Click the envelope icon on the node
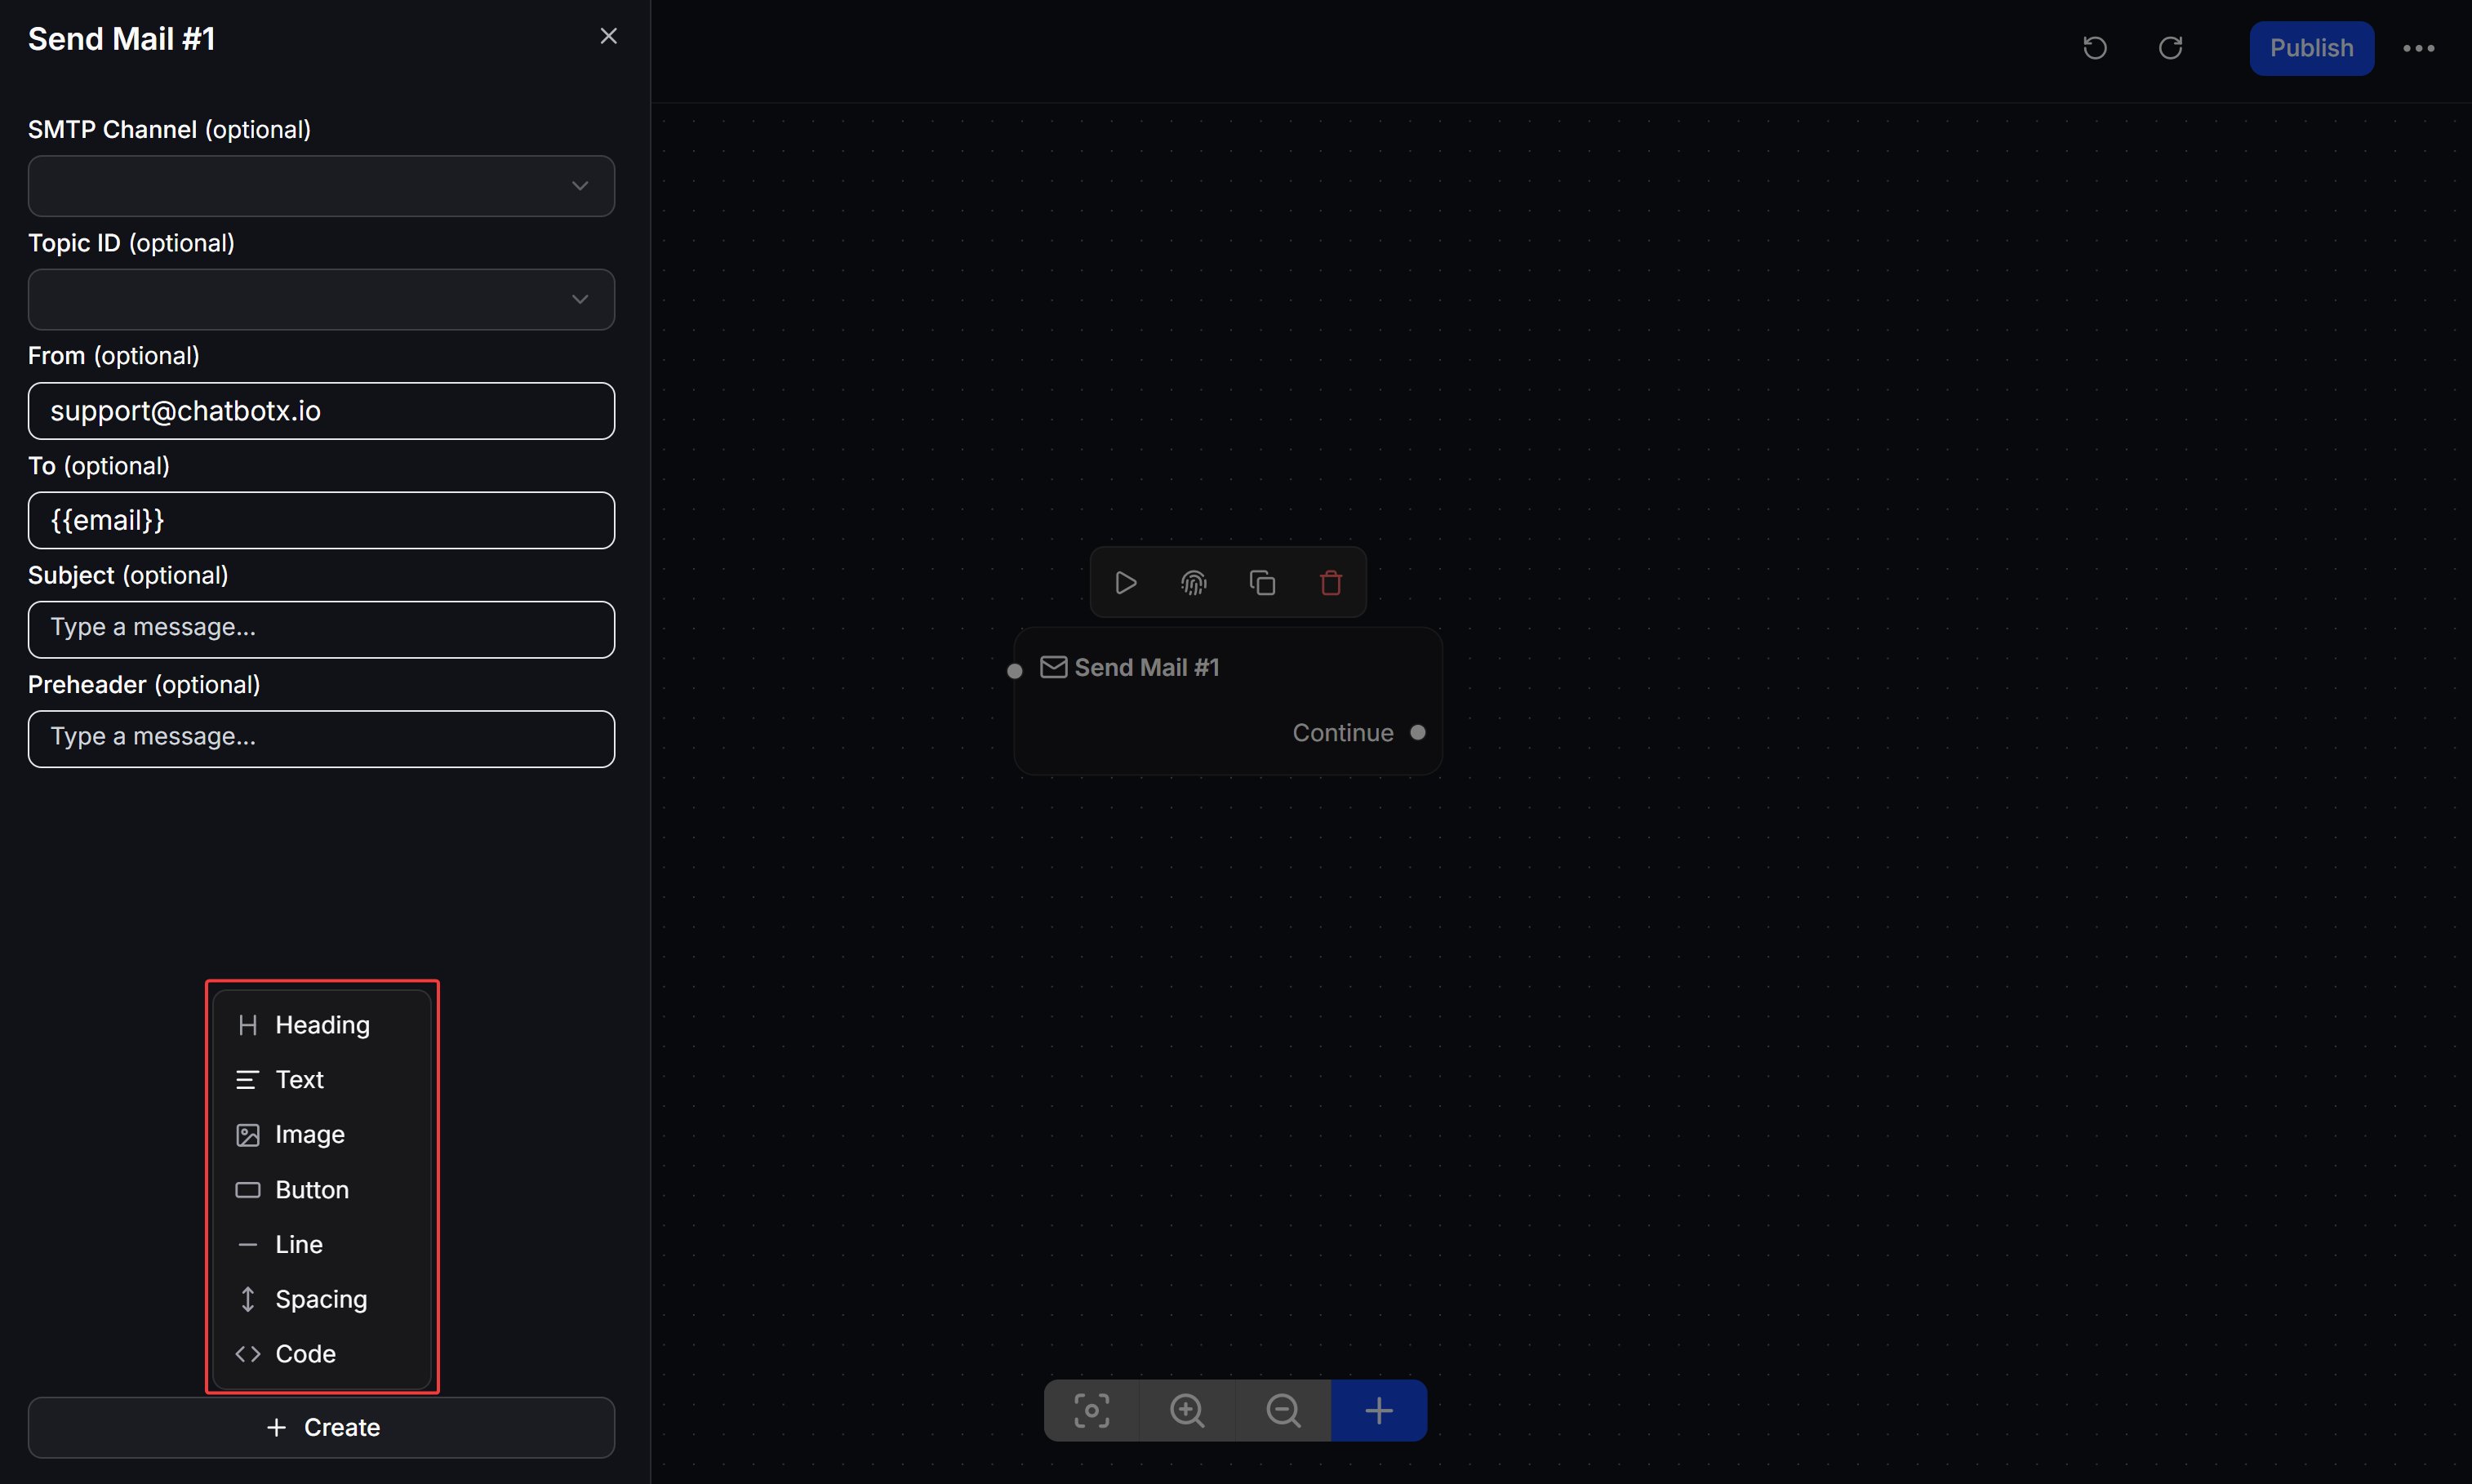Viewport: 2472px width, 1484px height. [x=1053, y=667]
